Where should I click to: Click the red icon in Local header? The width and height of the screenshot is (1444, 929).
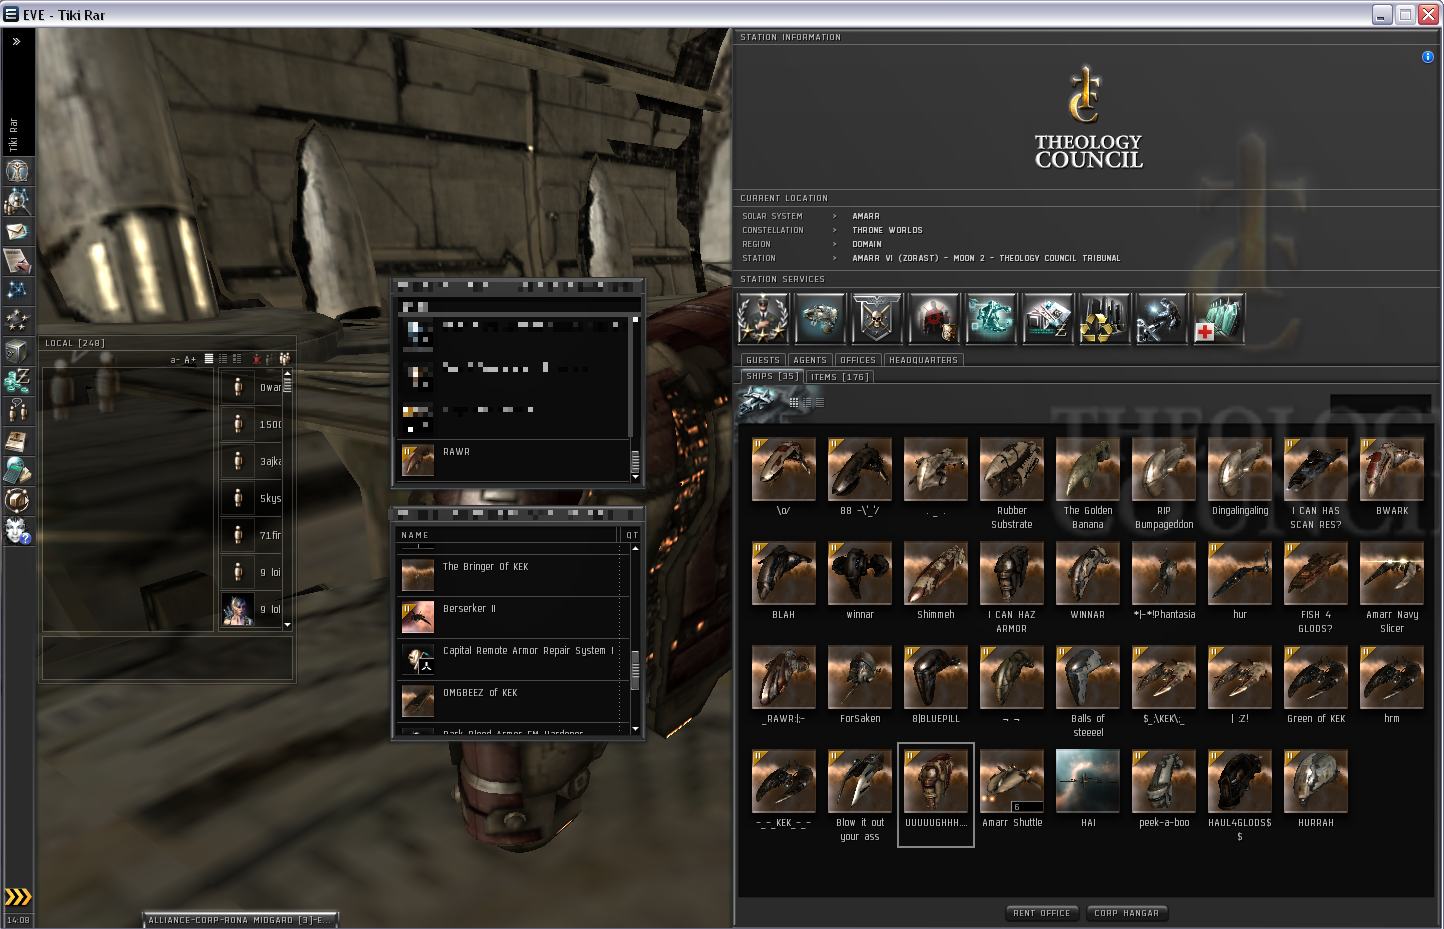coord(257,359)
